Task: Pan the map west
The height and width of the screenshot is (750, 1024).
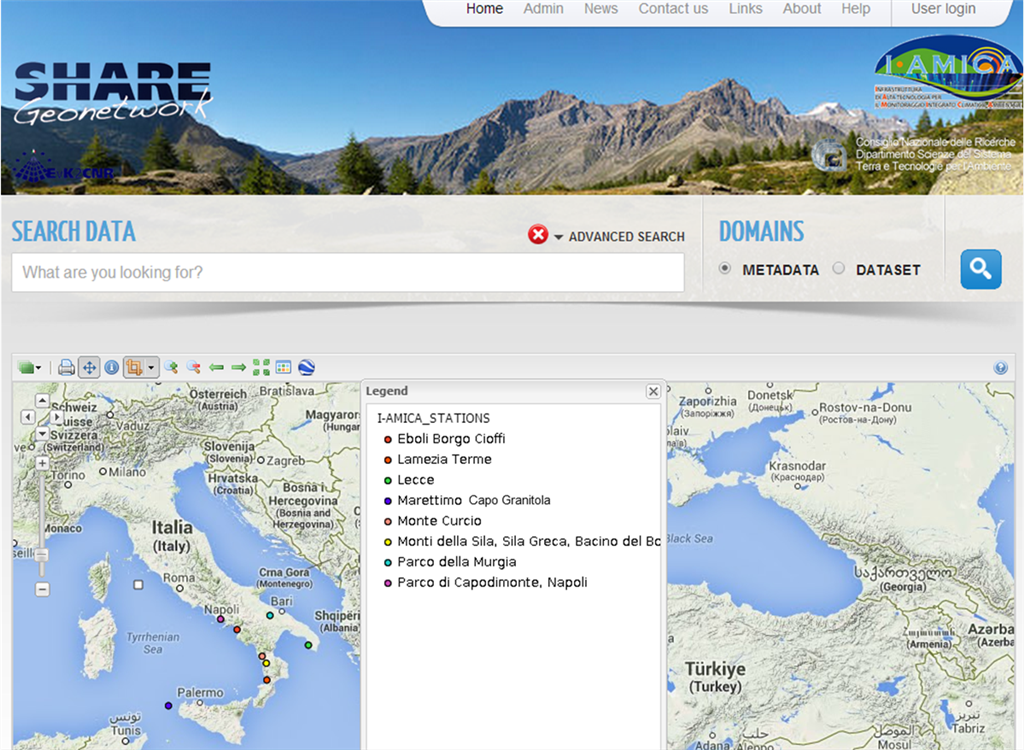Action: click(x=27, y=417)
